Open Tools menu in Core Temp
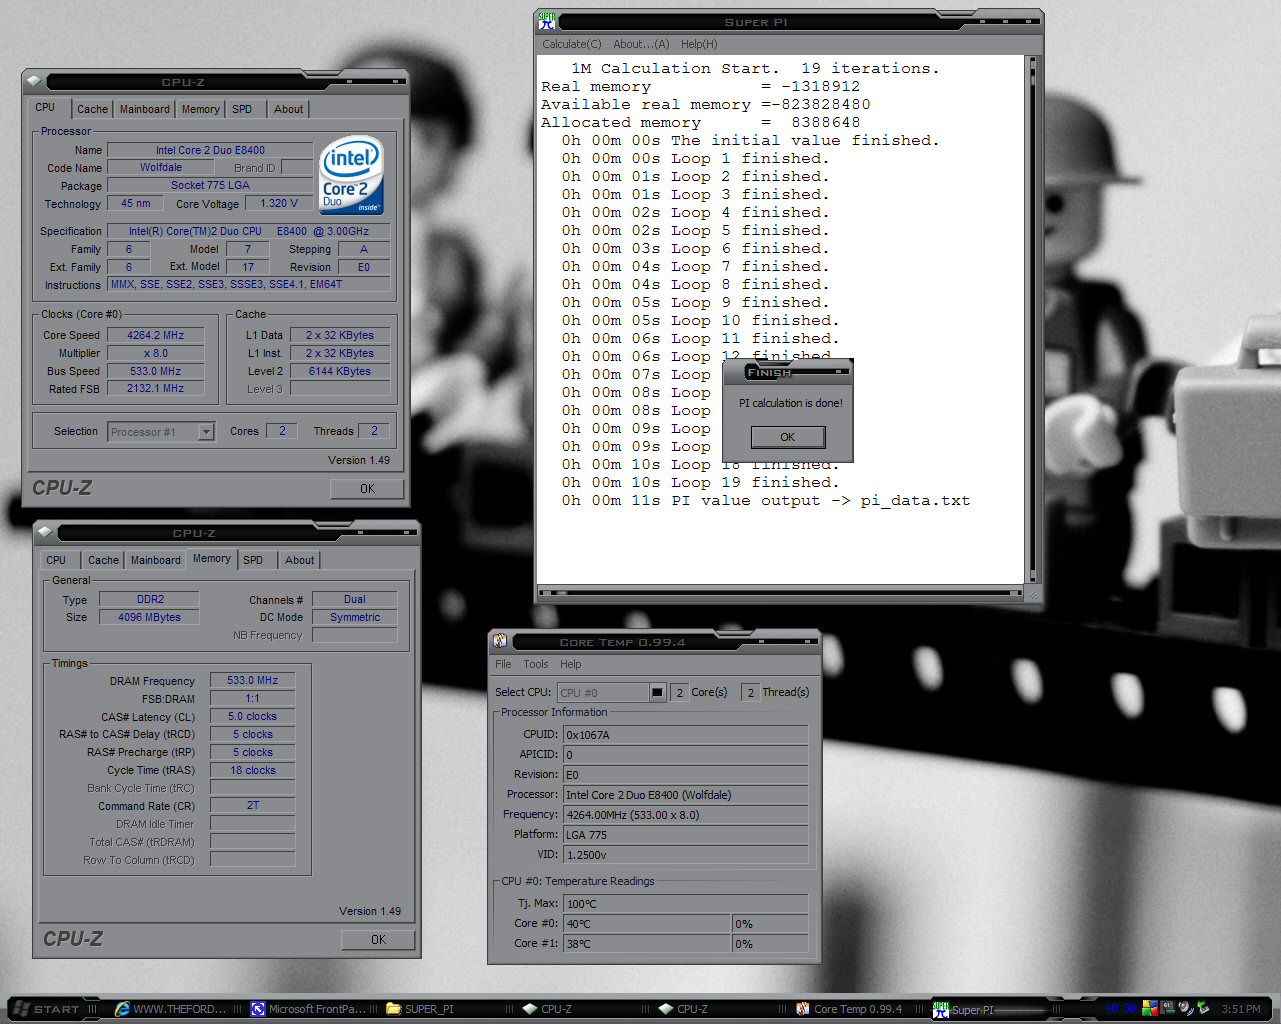 point(536,664)
